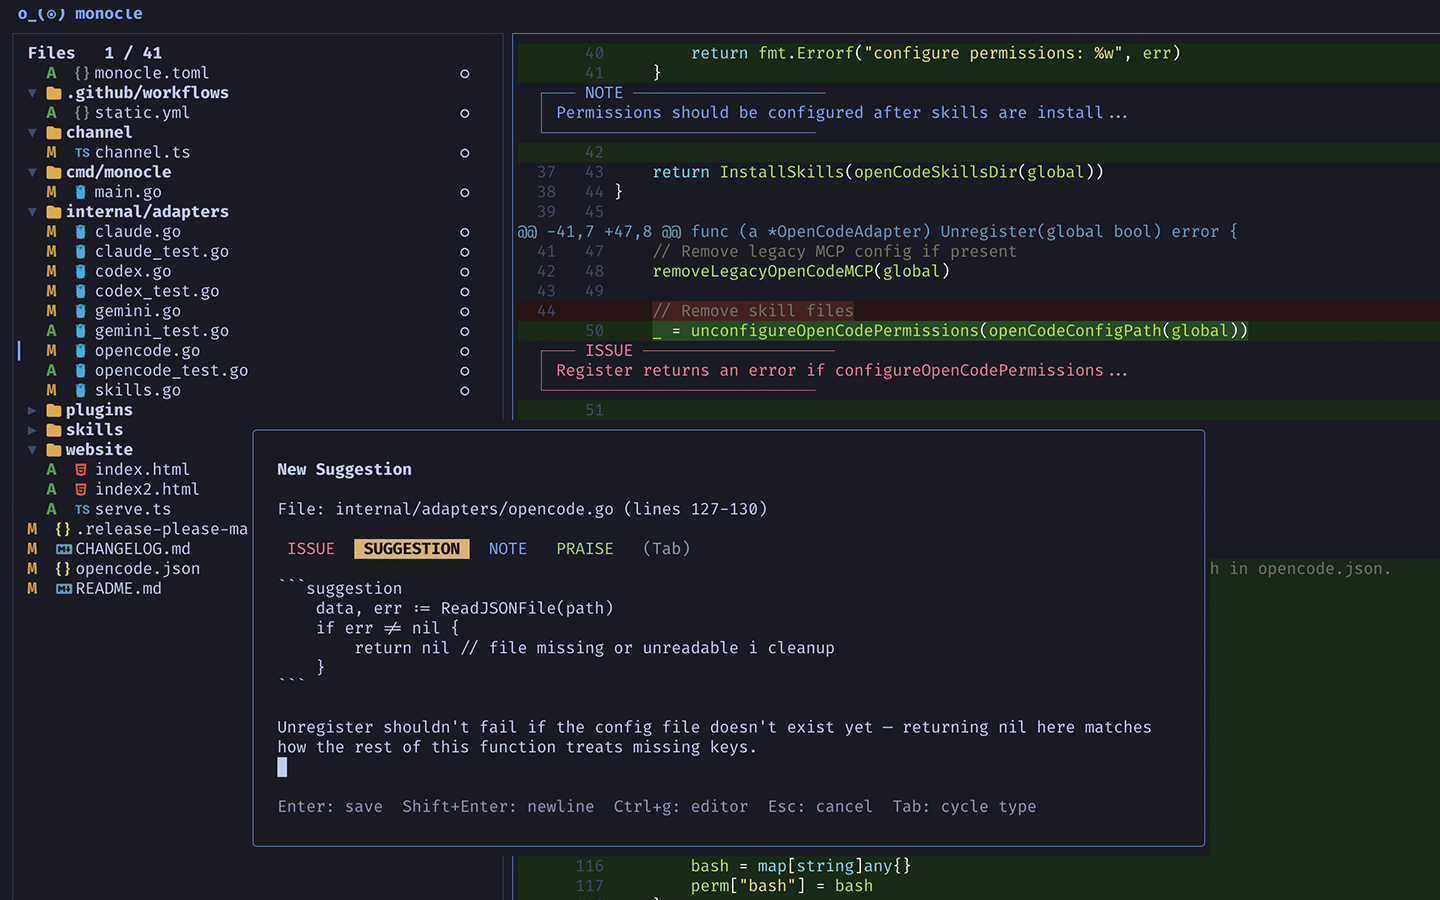Toggle the circle indicator beside monocle.toml
This screenshot has height=900, width=1440.
[464, 73]
